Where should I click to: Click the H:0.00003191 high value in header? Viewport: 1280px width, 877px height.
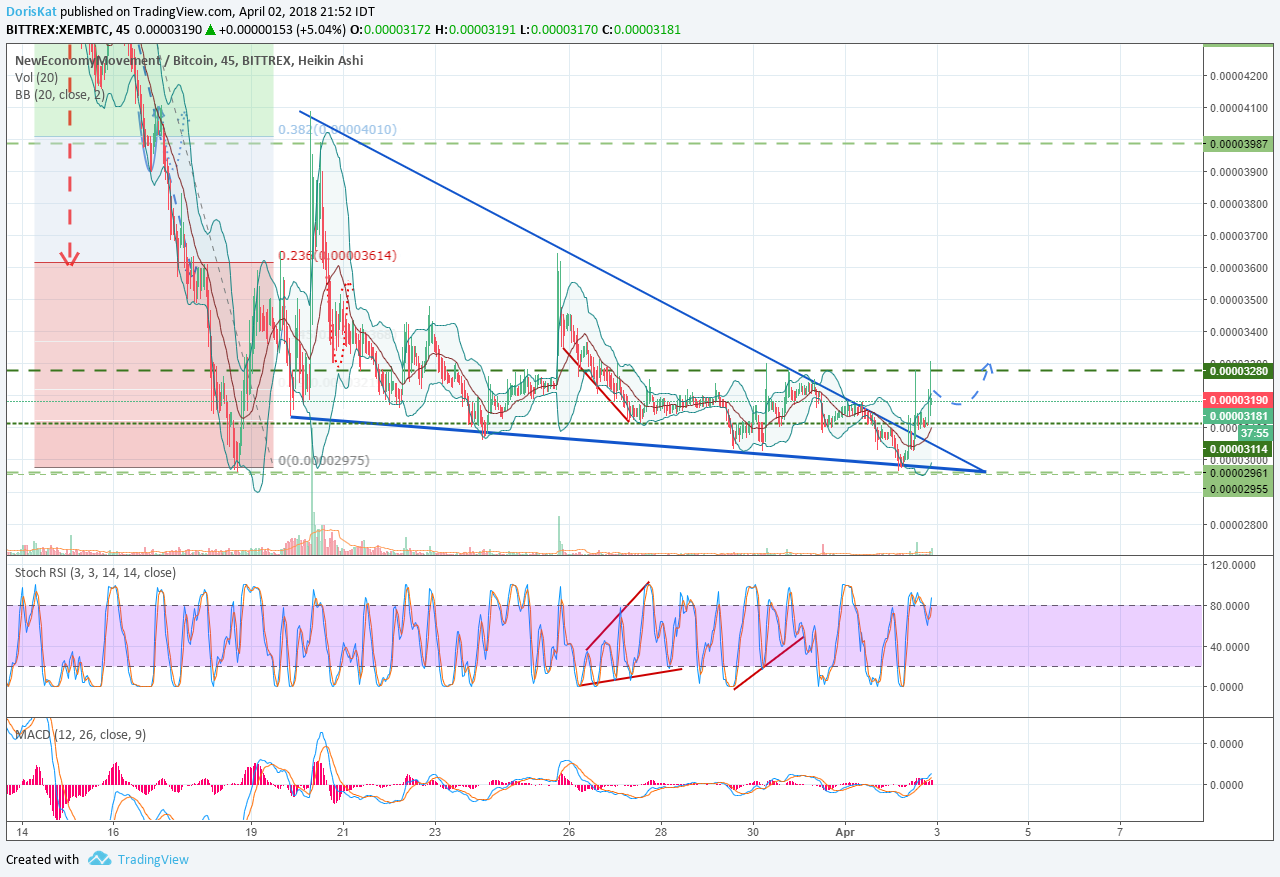tap(476, 29)
